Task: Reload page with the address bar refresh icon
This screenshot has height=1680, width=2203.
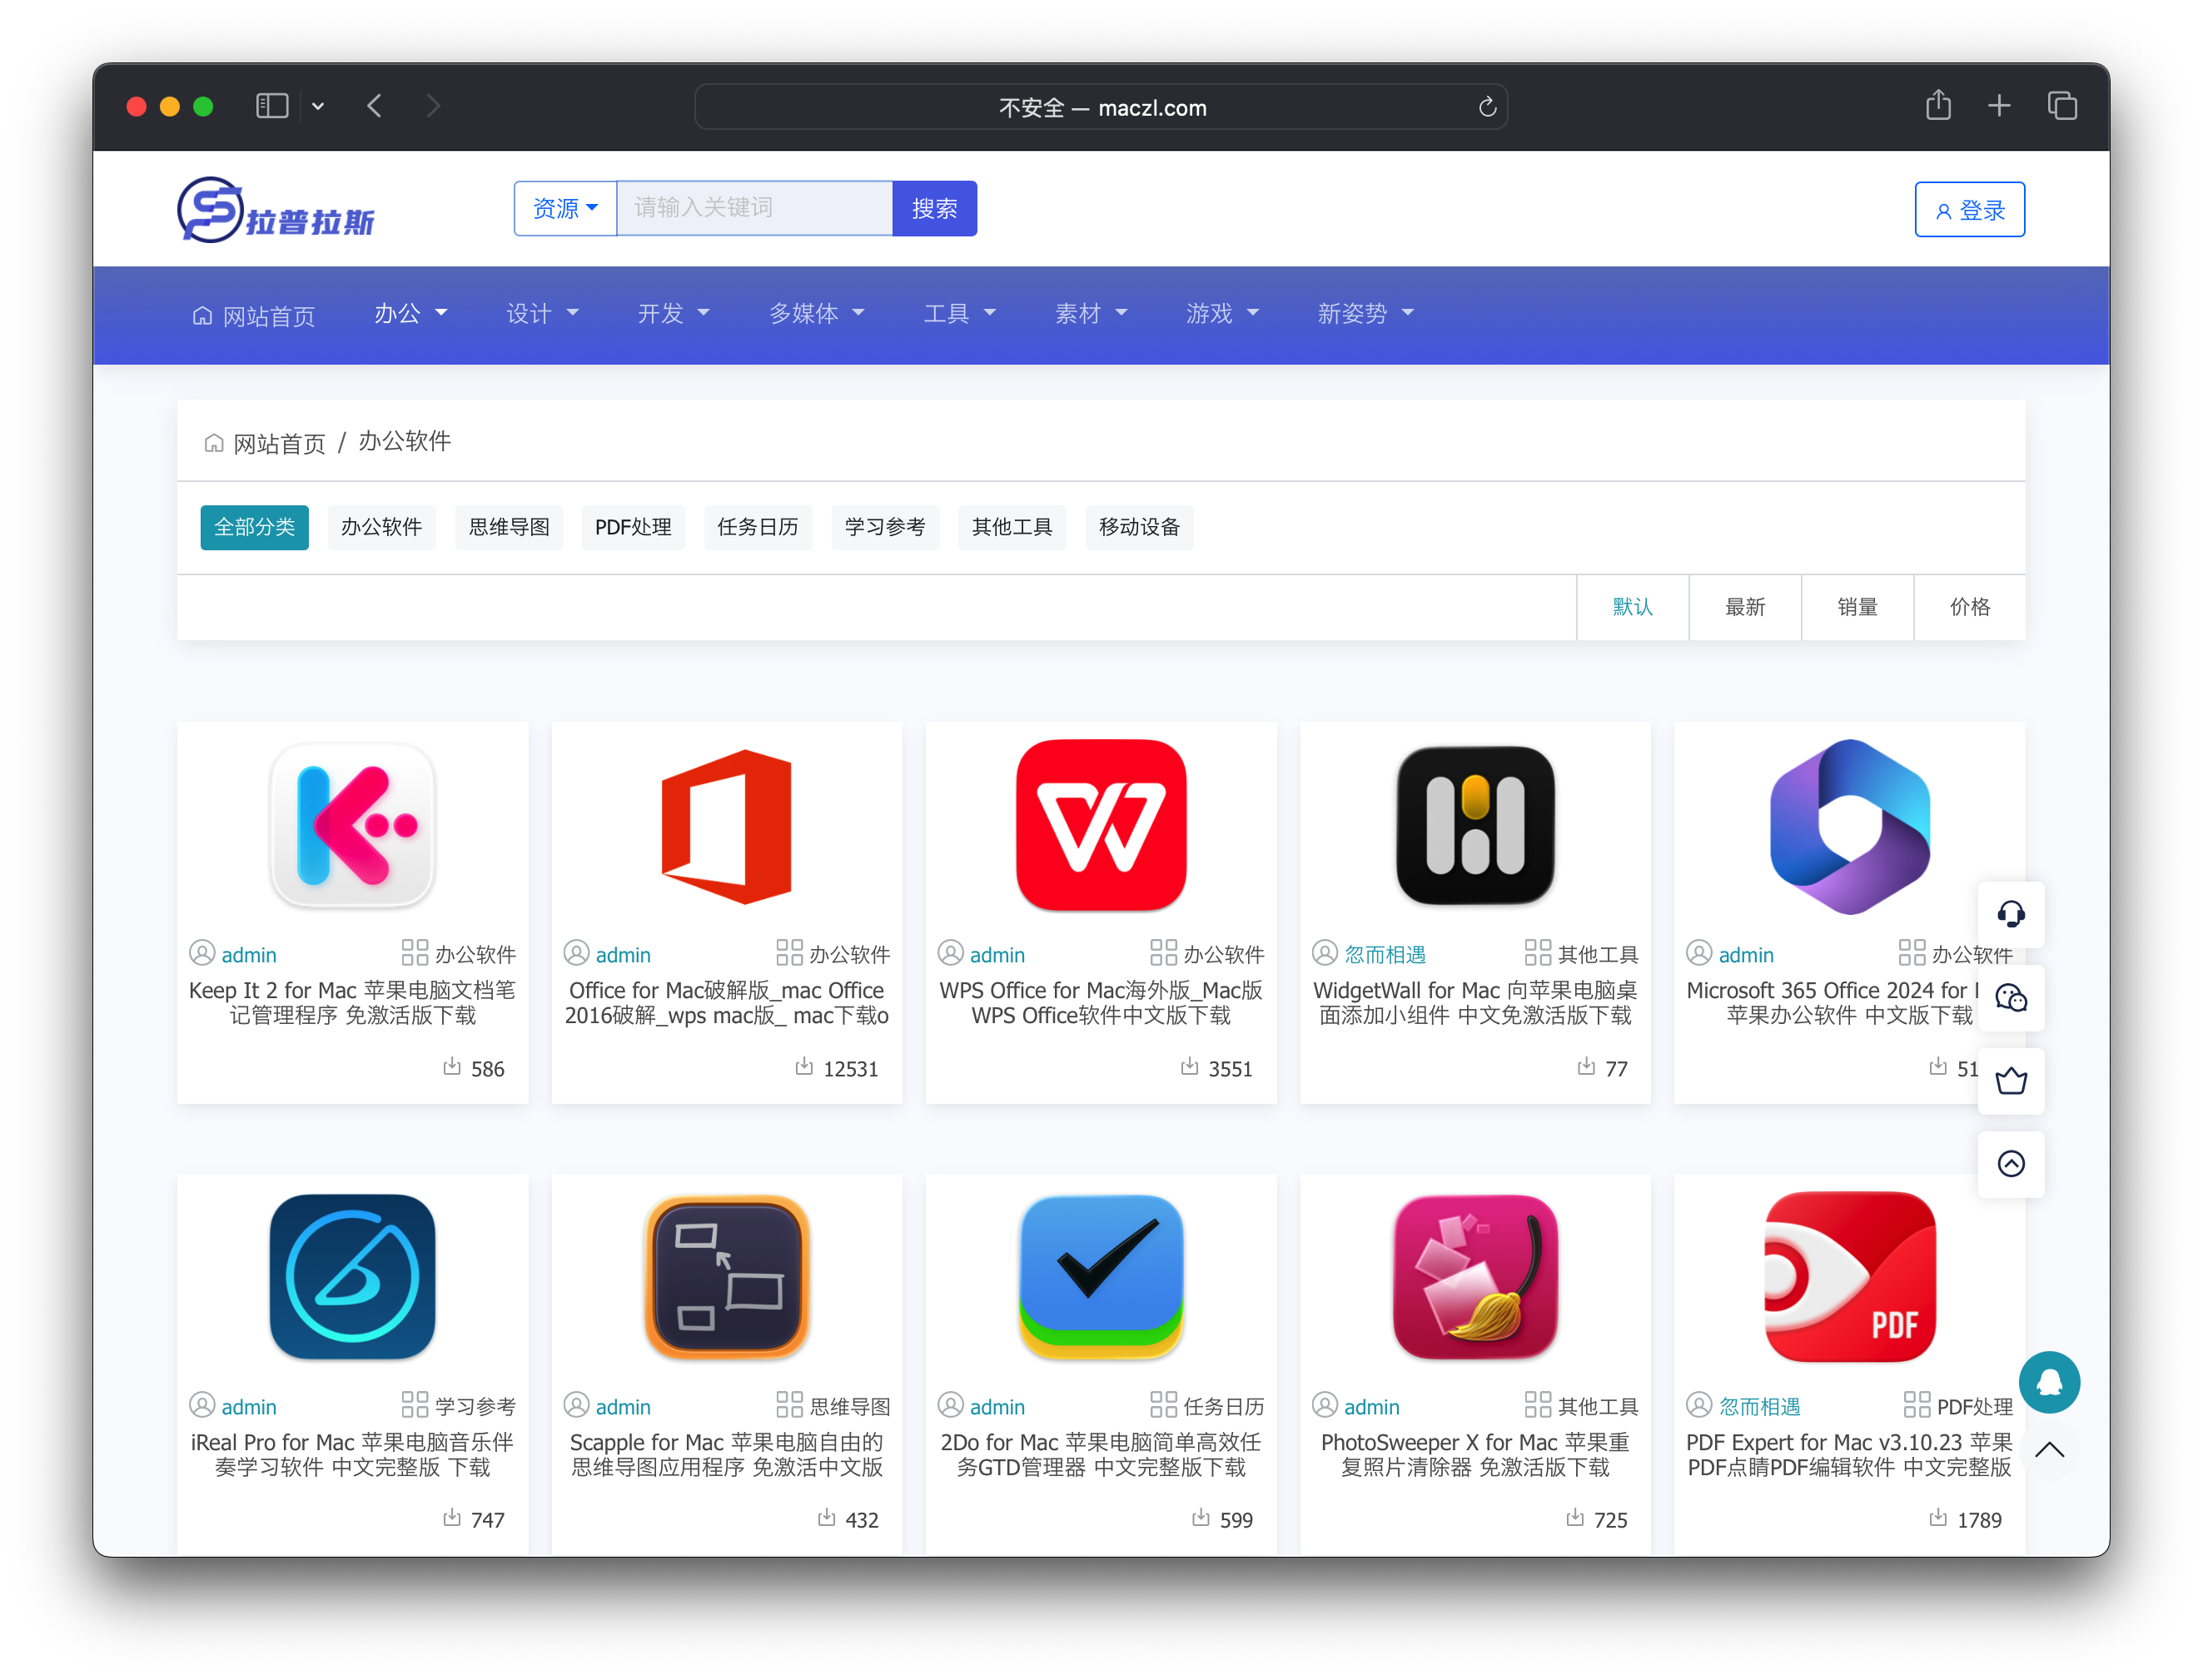Action: click(x=1487, y=107)
